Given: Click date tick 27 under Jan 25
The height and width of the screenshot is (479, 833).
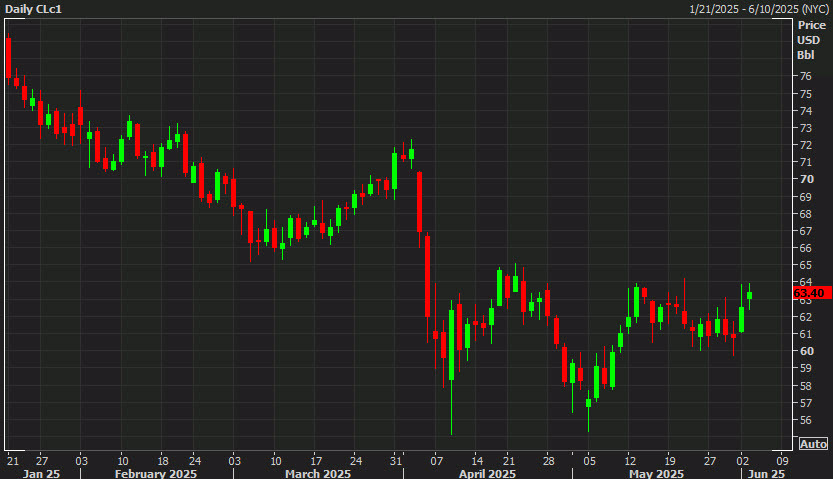Looking at the screenshot, I should (x=42, y=461).
